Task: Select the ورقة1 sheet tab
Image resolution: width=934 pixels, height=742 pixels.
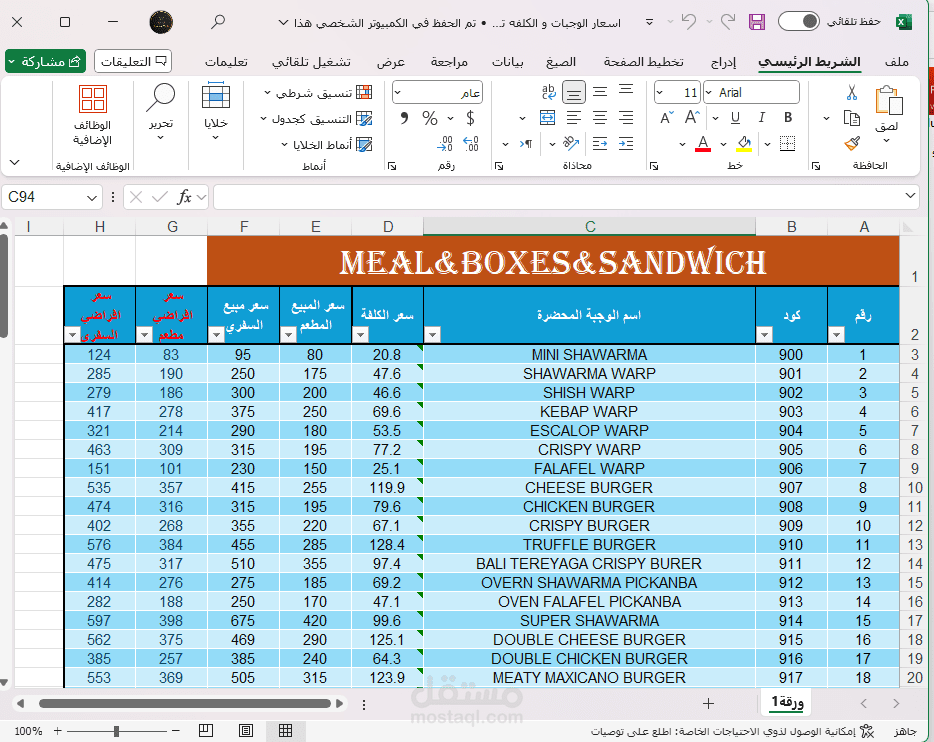Action: coord(787,703)
